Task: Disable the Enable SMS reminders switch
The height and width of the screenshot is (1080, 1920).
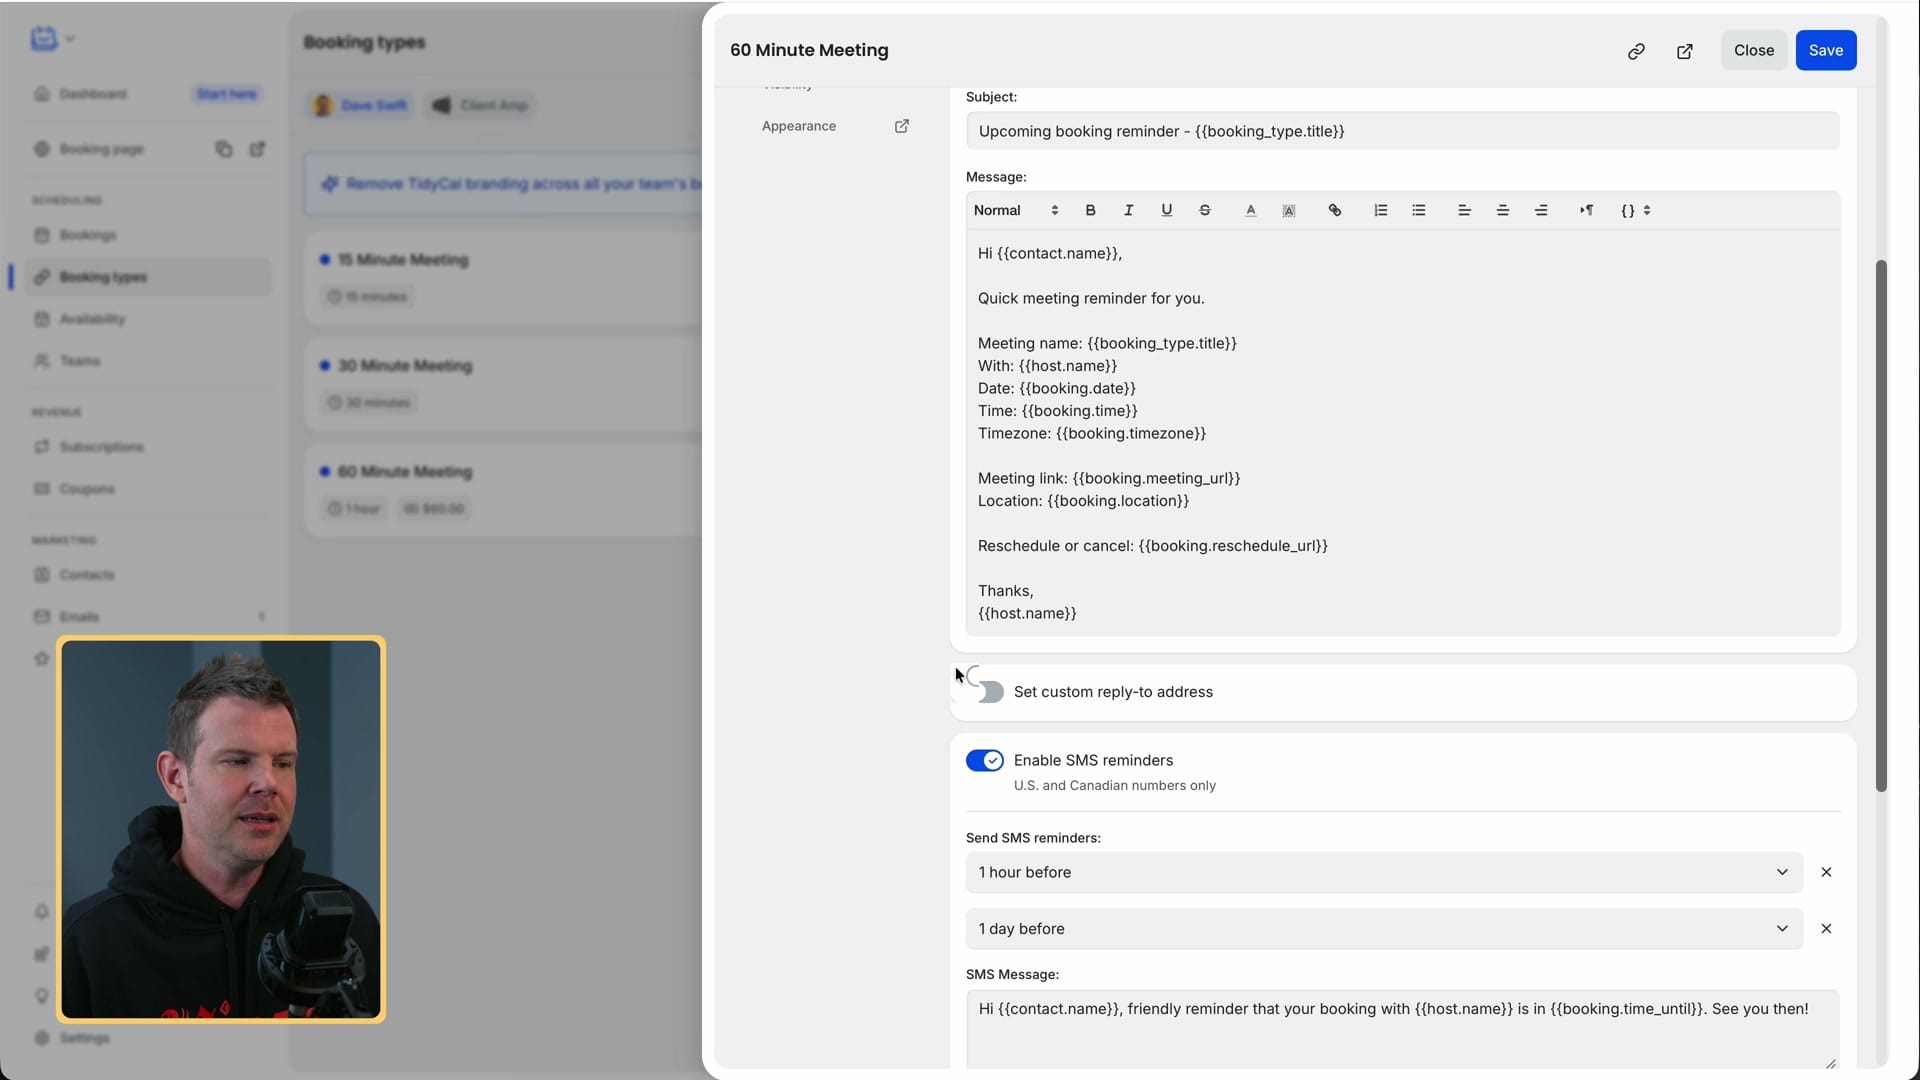Action: [x=985, y=761]
